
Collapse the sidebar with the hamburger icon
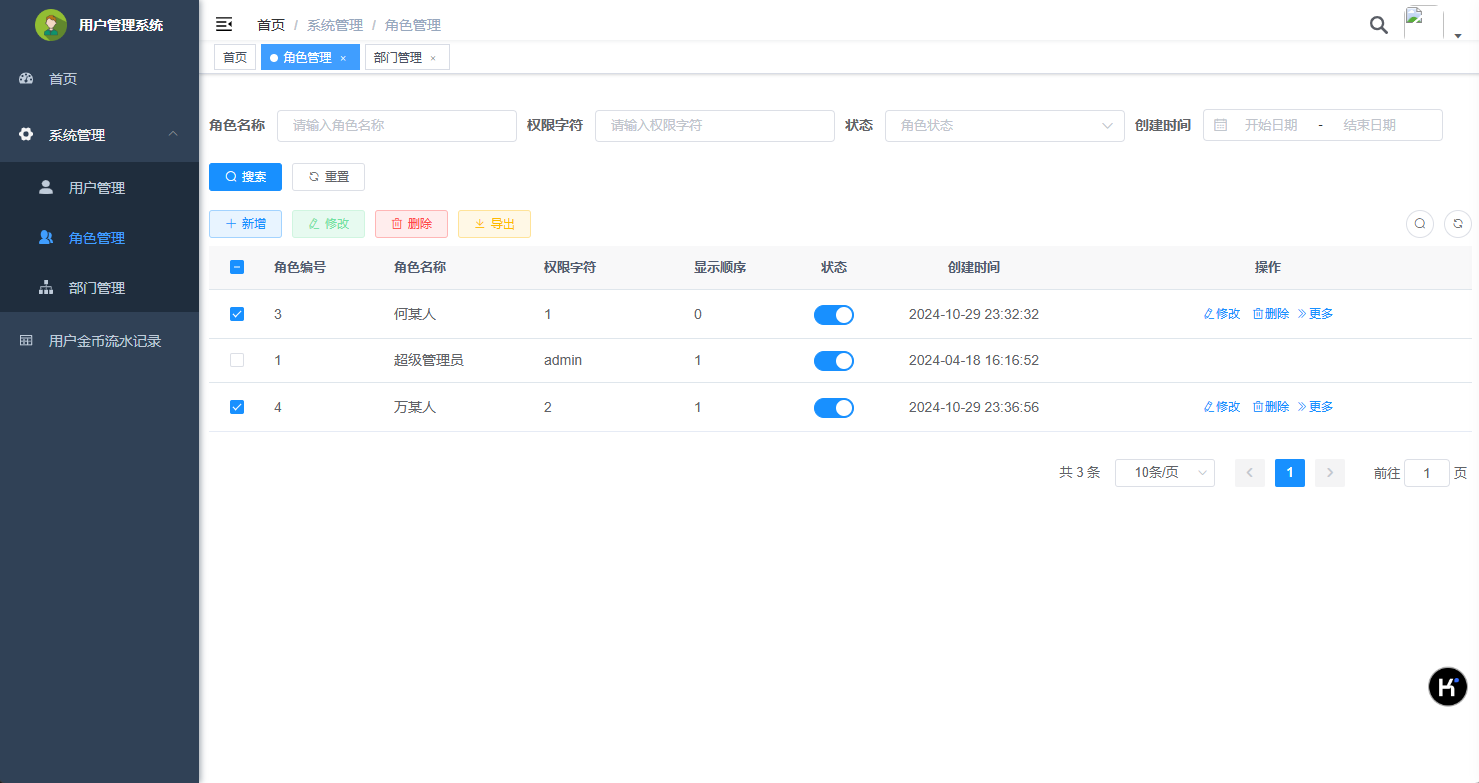click(x=224, y=24)
